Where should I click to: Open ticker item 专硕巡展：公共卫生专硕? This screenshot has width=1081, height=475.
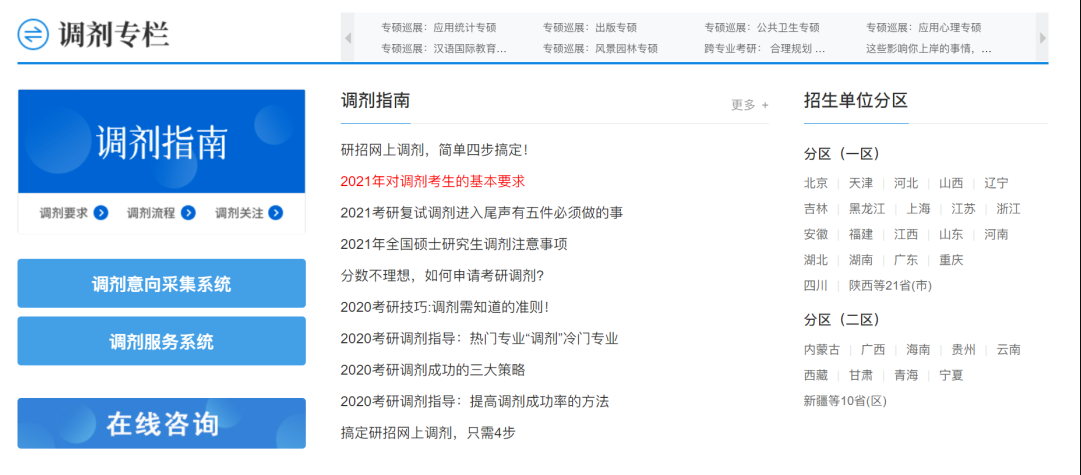[x=761, y=28]
